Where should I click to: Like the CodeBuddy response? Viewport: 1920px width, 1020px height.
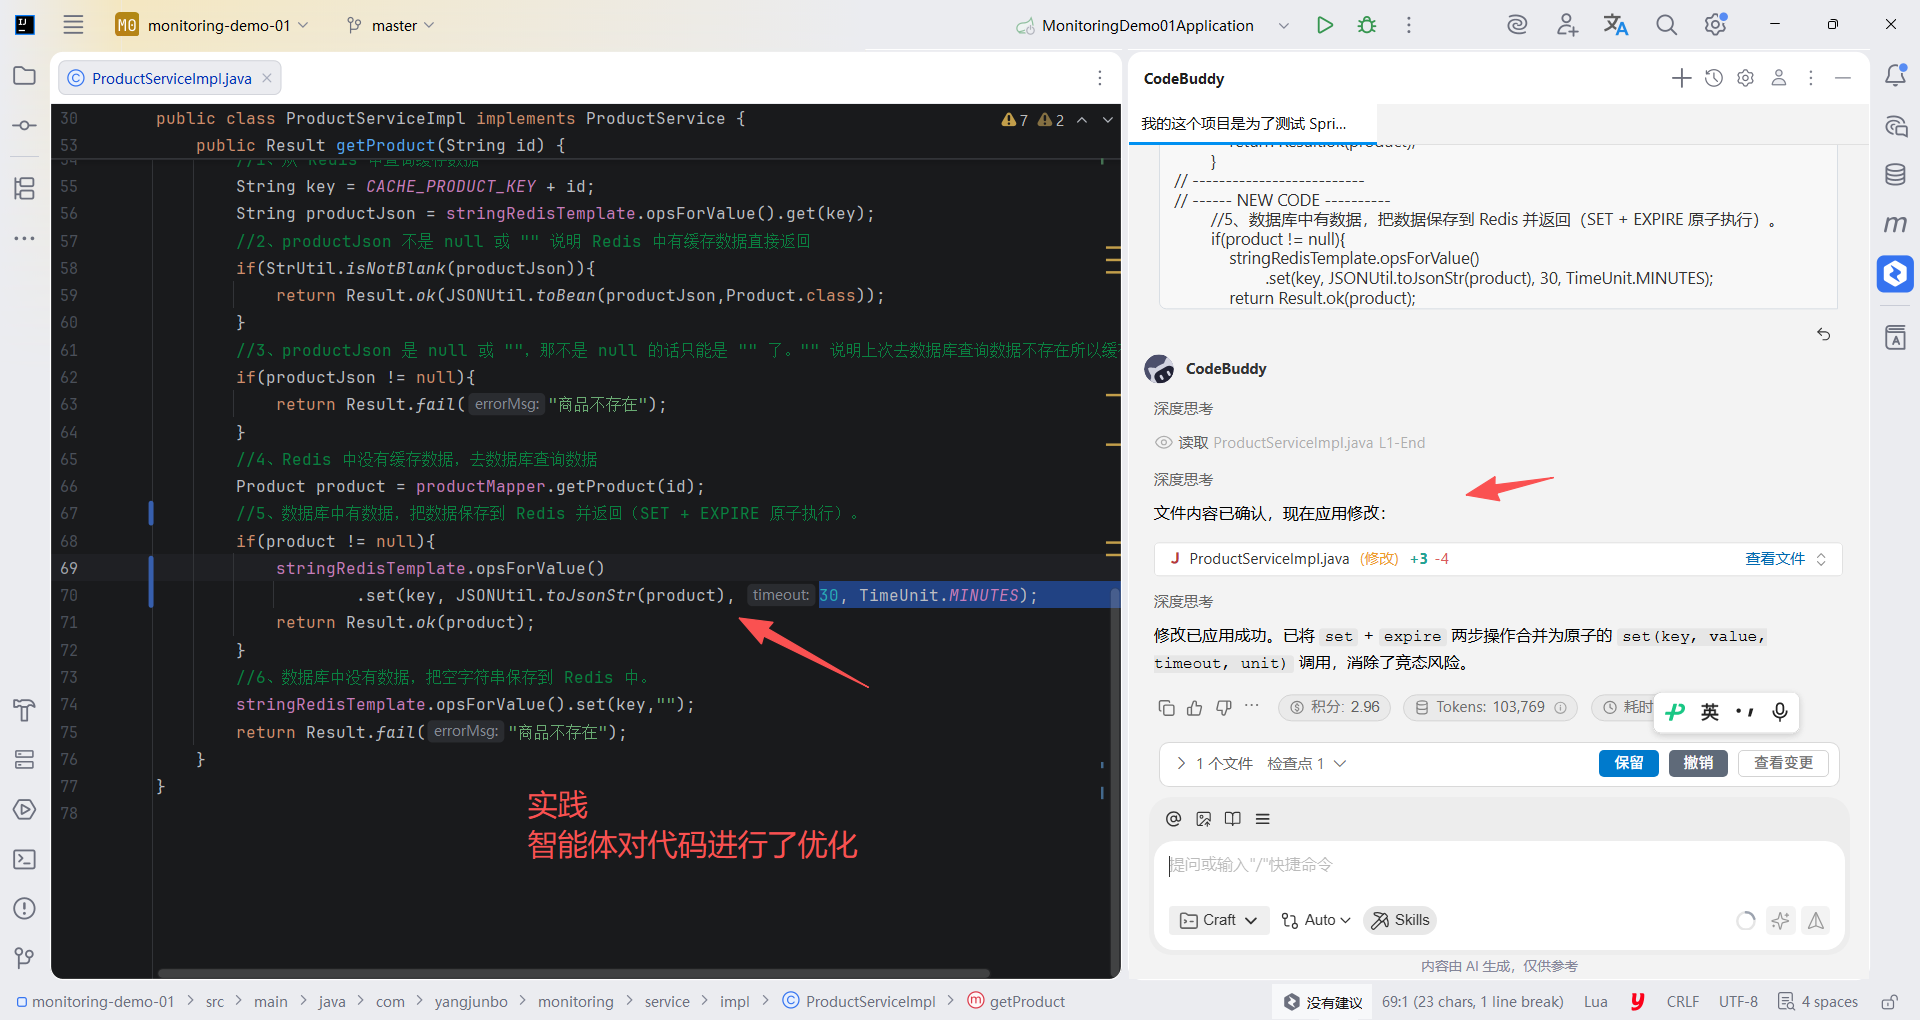1195,708
